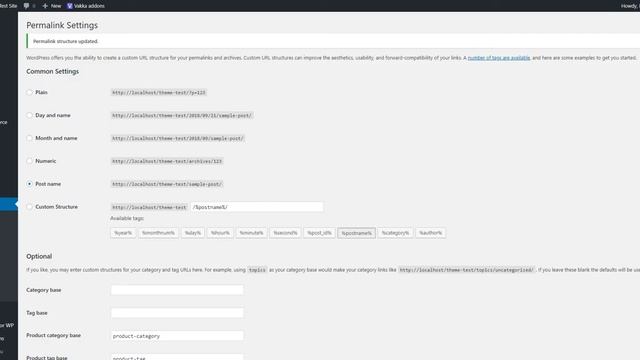Insert the %second% tag button
Screen dimensions: 640x360
coord(285,233)
